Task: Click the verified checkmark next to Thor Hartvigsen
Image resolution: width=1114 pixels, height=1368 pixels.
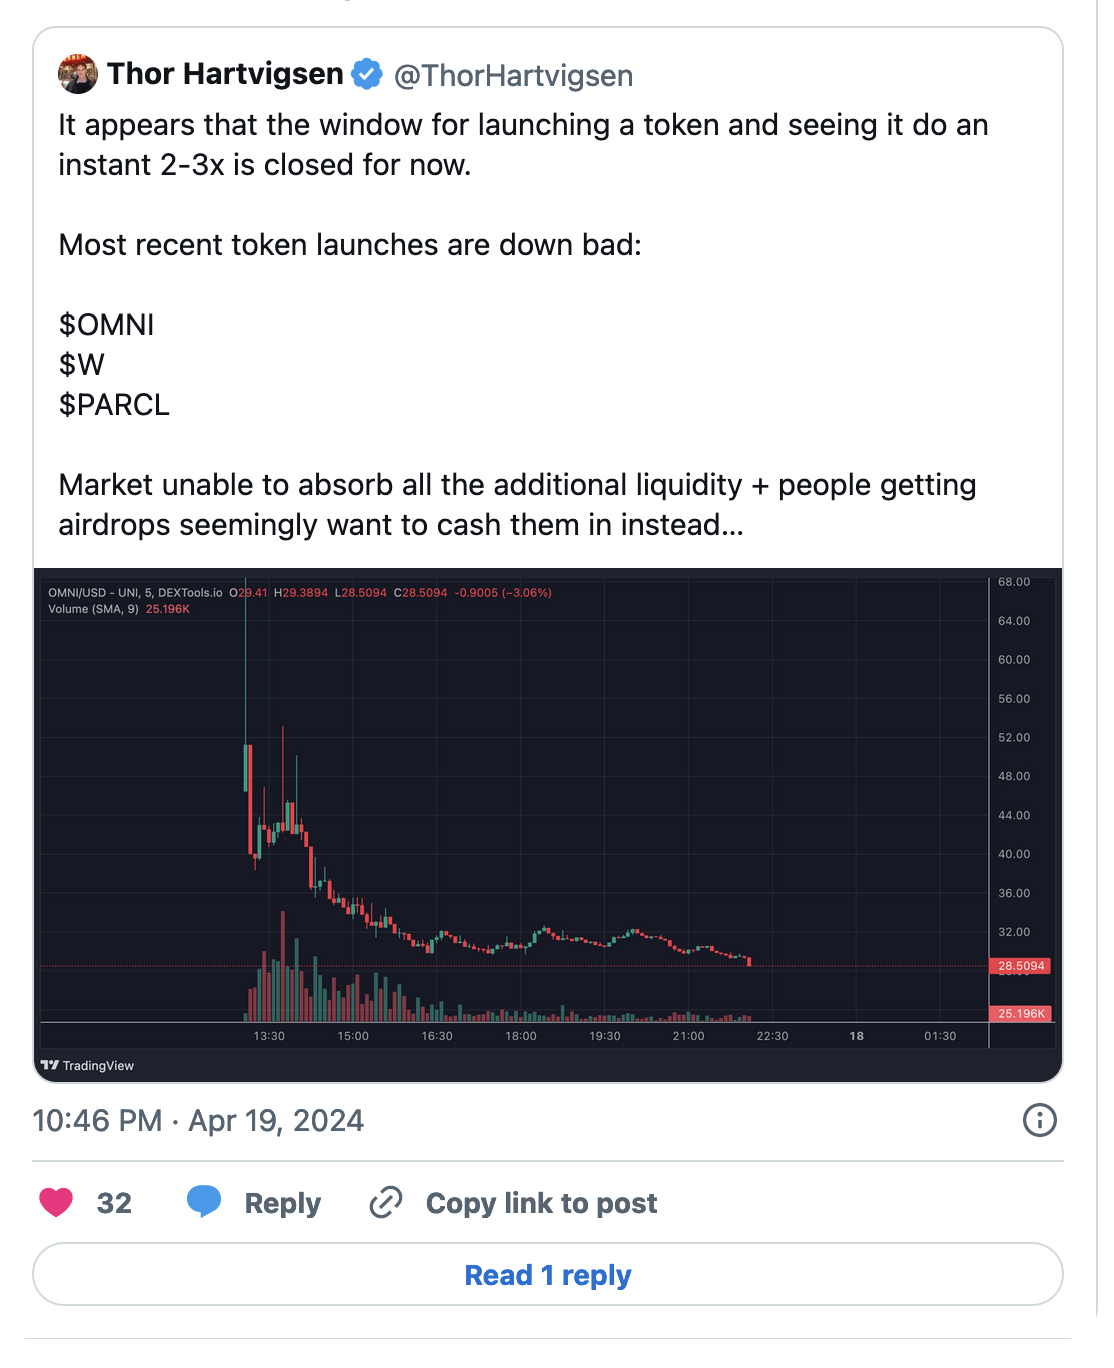Action: coord(367,73)
